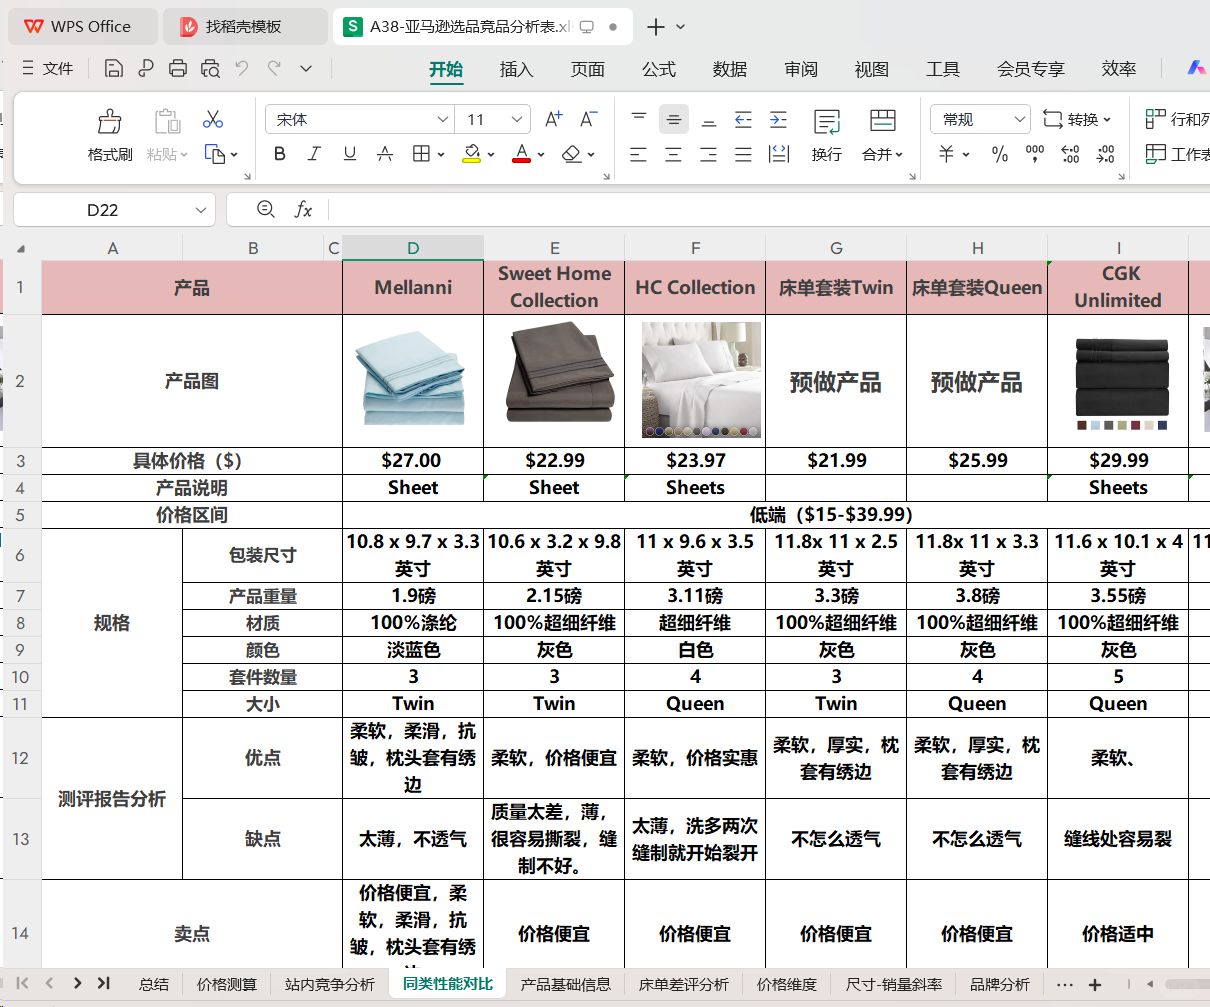This screenshot has height=1007, width=1210.
Task: Open the 文件 (File) menu
Action: (47, 68)
